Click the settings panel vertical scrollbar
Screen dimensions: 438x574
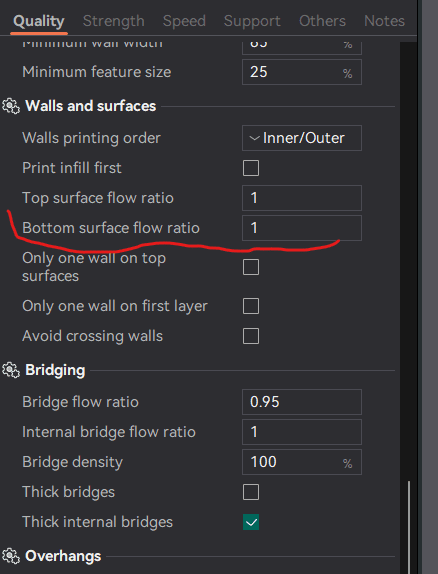409,527
